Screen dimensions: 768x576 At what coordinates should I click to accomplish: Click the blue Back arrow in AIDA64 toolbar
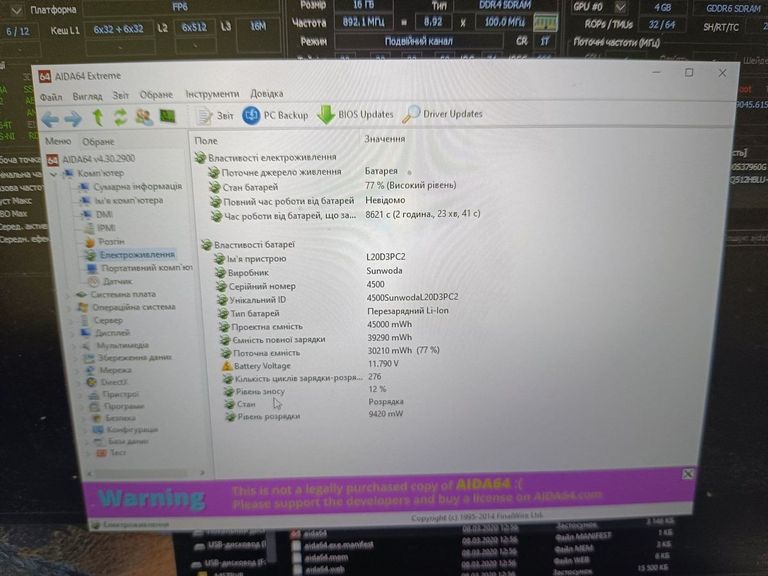[x=50, y=119]
